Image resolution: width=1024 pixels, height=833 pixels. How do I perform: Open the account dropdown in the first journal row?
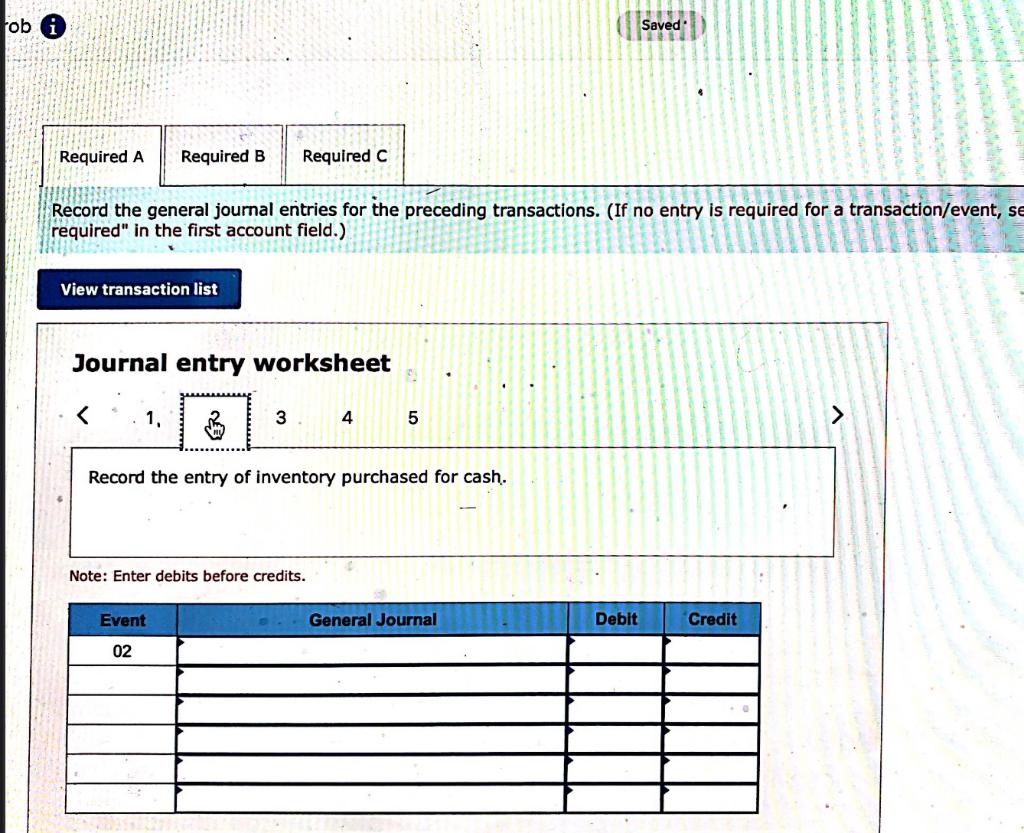(180, 647)
